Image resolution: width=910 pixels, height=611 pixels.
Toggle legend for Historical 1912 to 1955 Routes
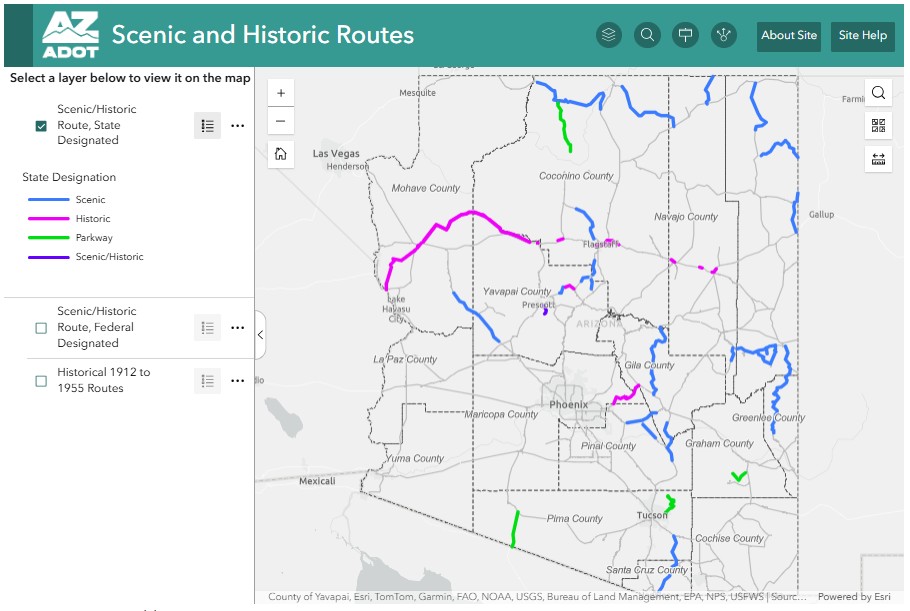click(207, 381)
